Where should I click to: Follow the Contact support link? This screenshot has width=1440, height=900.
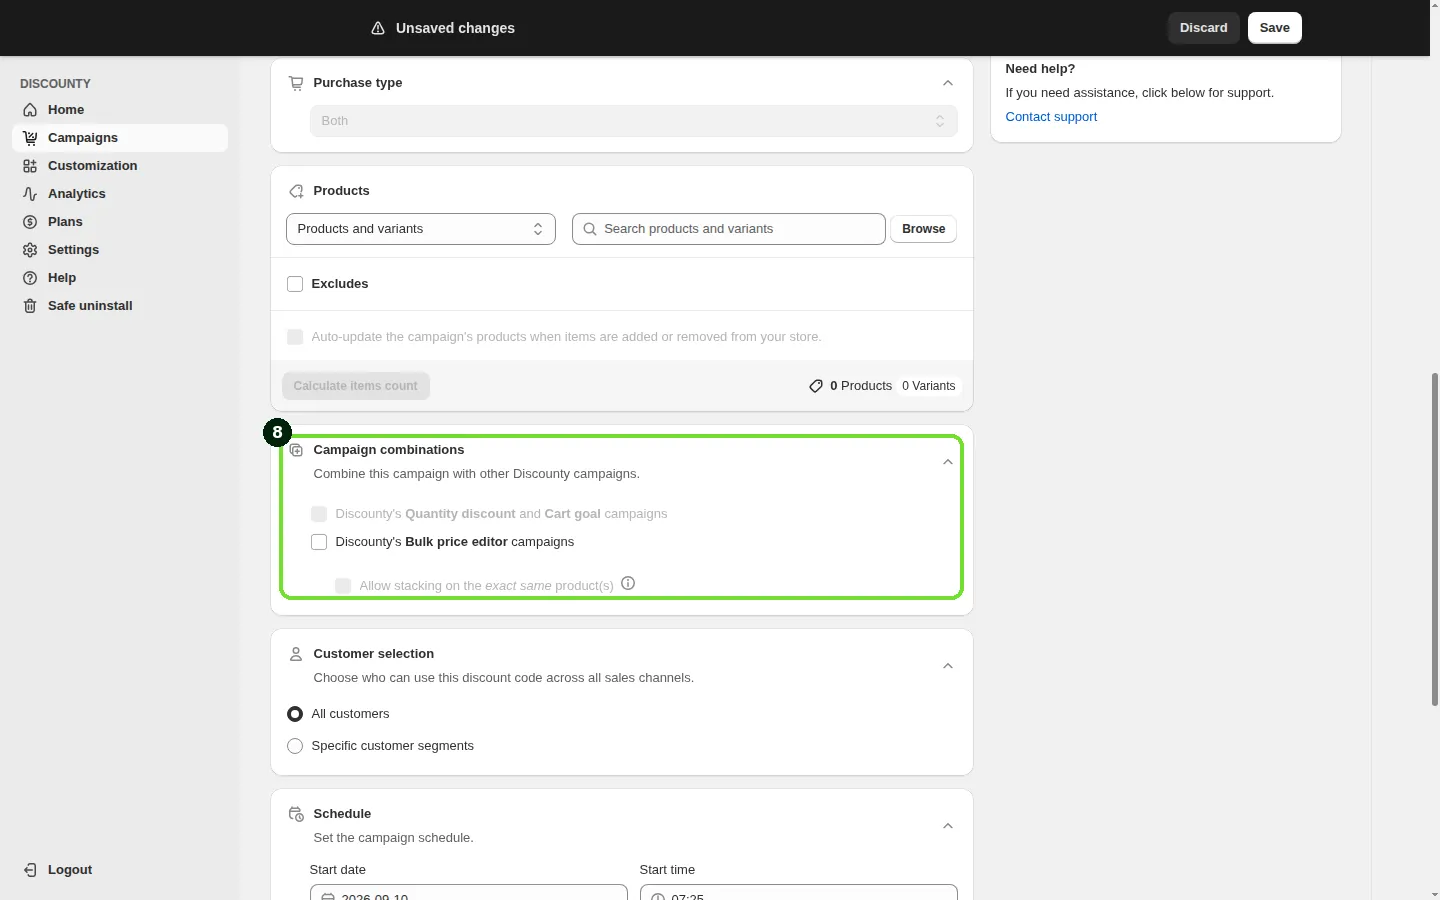pos(1051,117)
